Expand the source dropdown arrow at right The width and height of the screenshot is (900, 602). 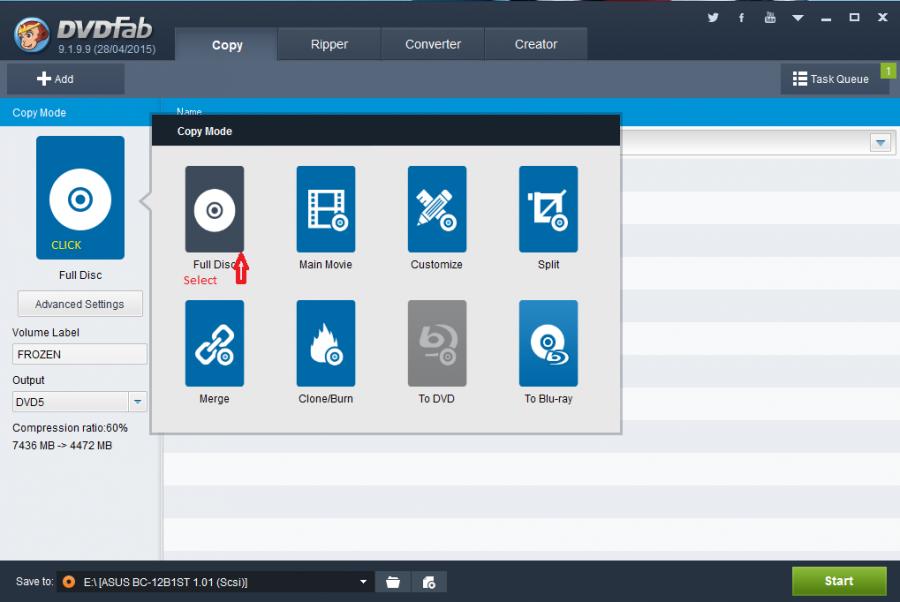click(880, 142)
